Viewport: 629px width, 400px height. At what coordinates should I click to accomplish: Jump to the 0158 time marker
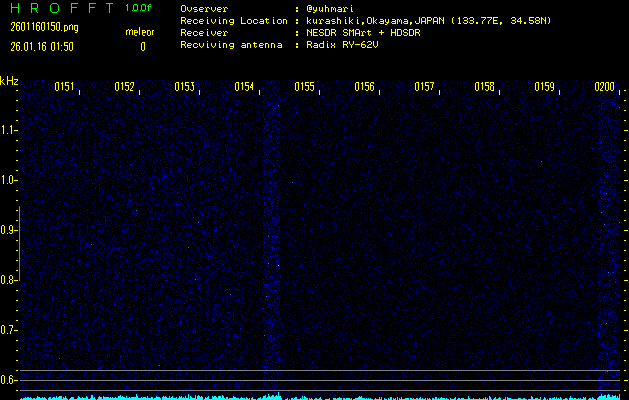coord(484,87)
